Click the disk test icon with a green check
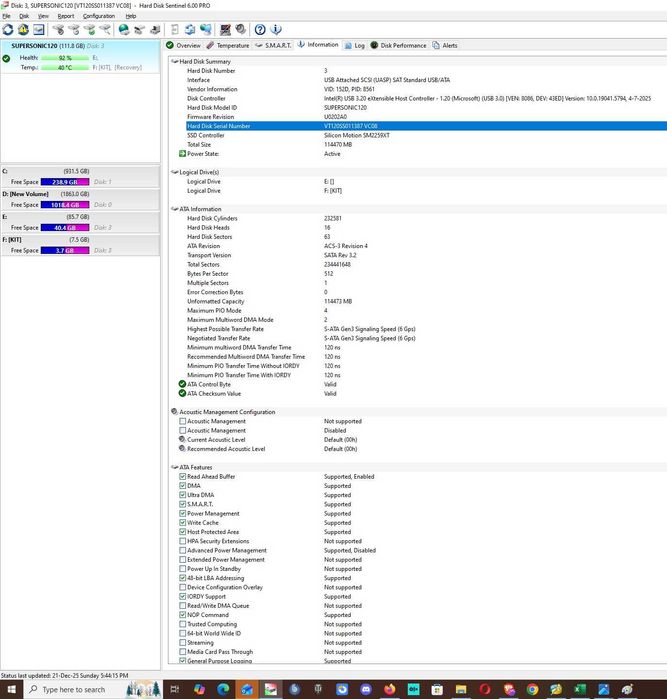 [x=90, y=30]
